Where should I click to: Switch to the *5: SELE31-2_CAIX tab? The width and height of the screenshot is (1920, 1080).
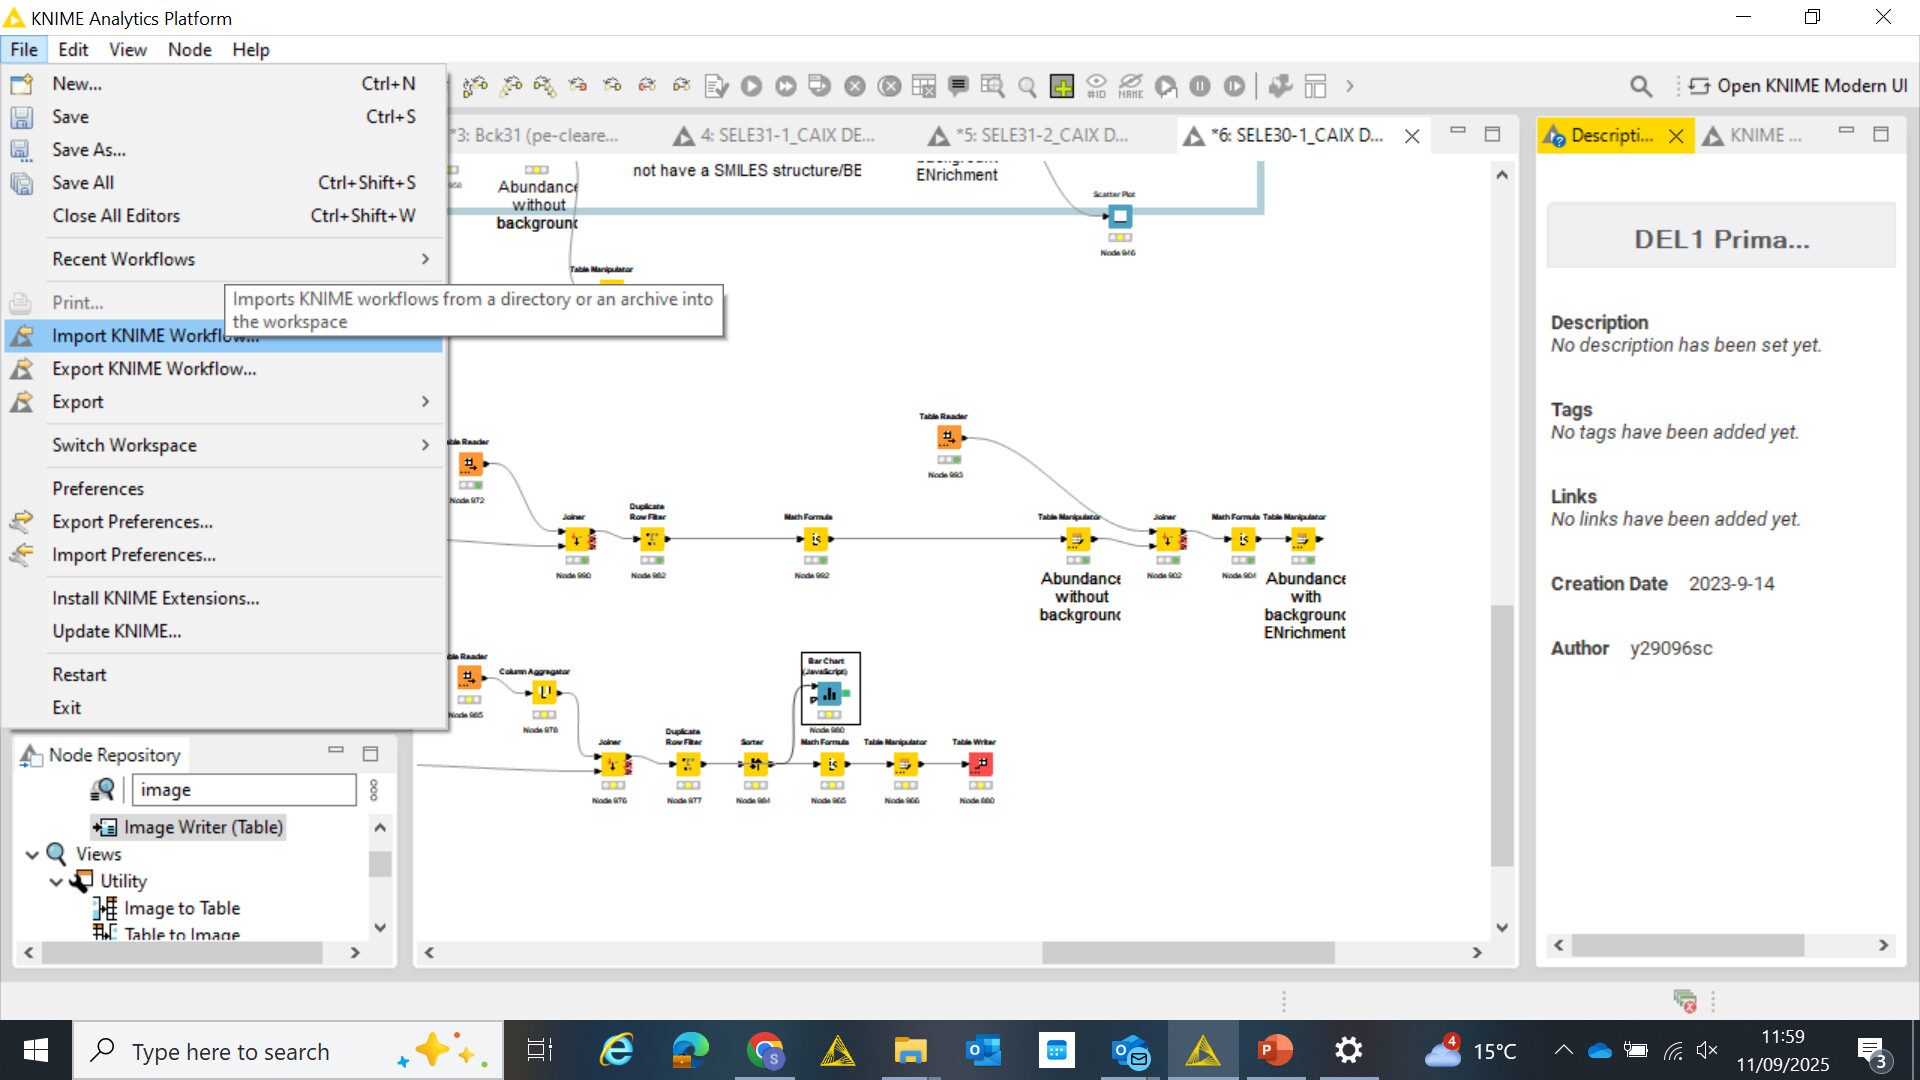click(1040, 135)
